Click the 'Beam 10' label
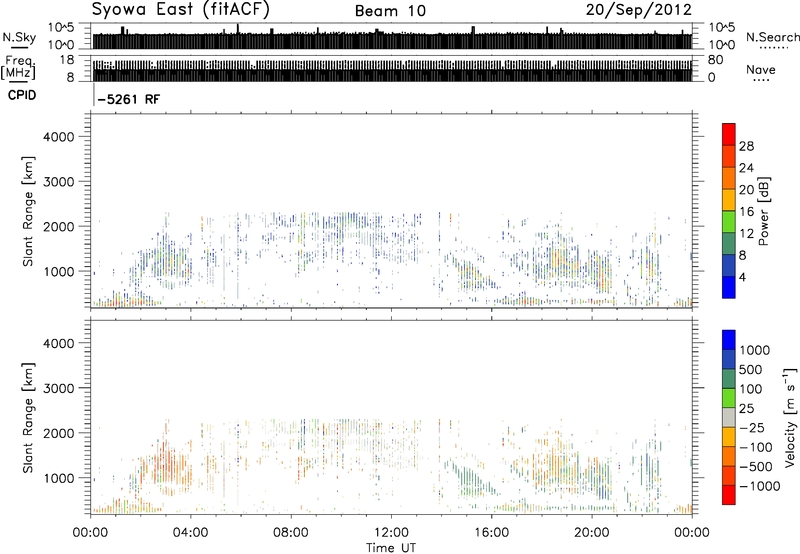Image resolution: width=800 pixels, height=554 pixels. pos(390,11)
